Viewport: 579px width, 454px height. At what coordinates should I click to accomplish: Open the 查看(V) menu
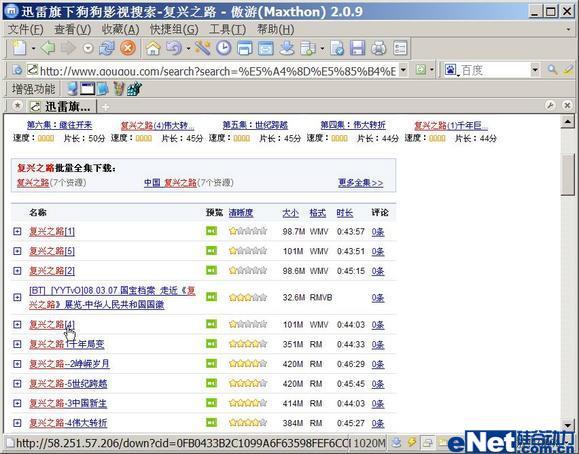click(72, 29)
